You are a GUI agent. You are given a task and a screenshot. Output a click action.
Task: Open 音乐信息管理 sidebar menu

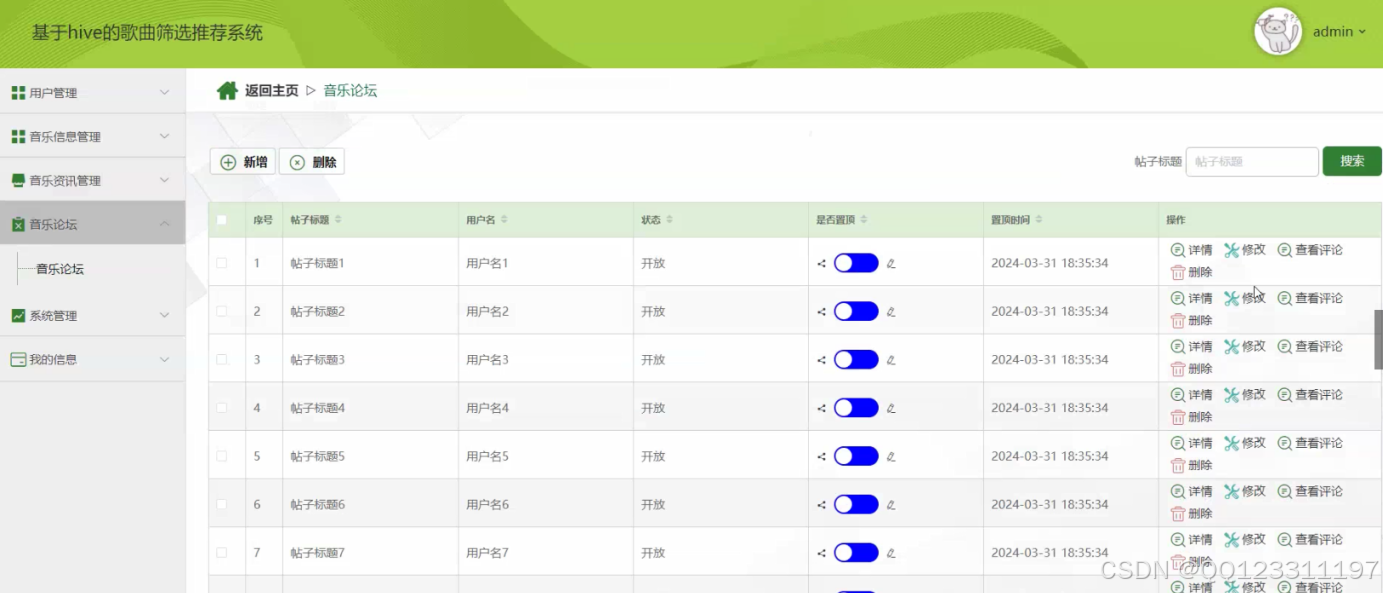[x=93, y=136]
